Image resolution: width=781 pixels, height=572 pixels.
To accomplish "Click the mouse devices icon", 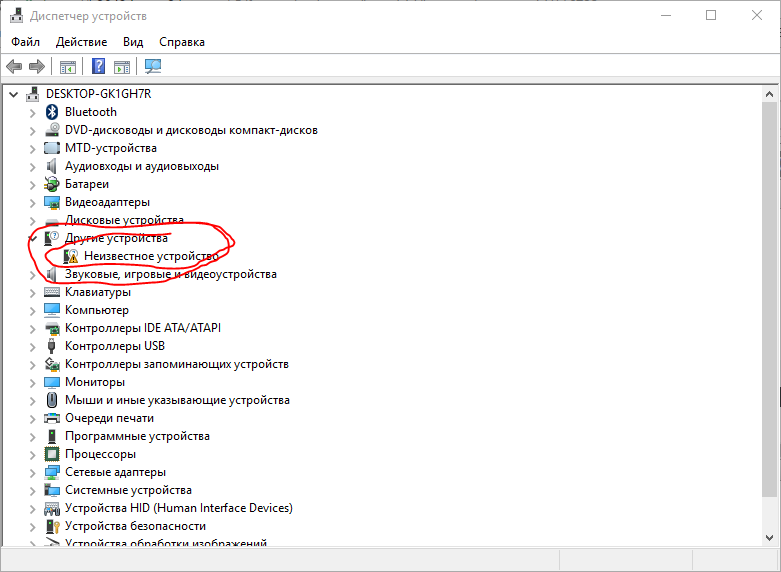I will point(52,400).
